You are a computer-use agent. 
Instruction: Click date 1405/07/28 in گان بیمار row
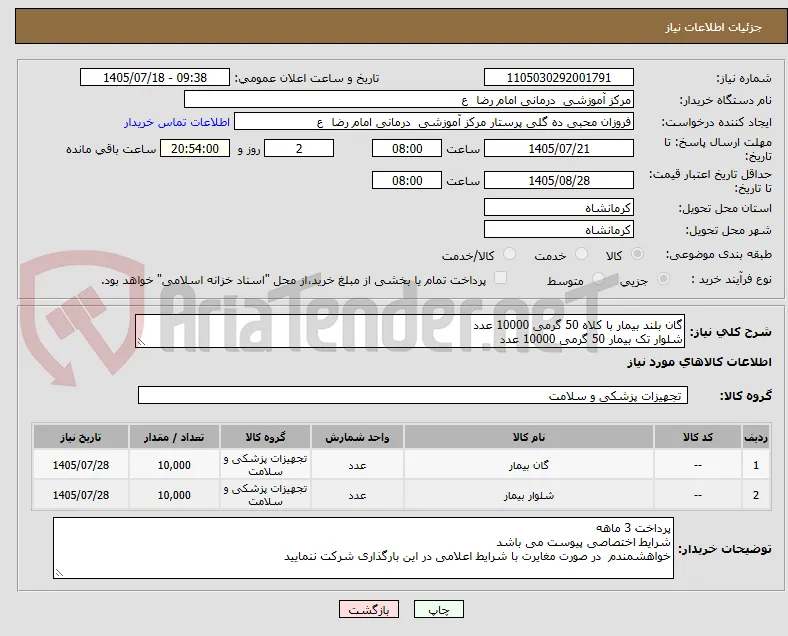pyautogui.click(x=80, y=465)
